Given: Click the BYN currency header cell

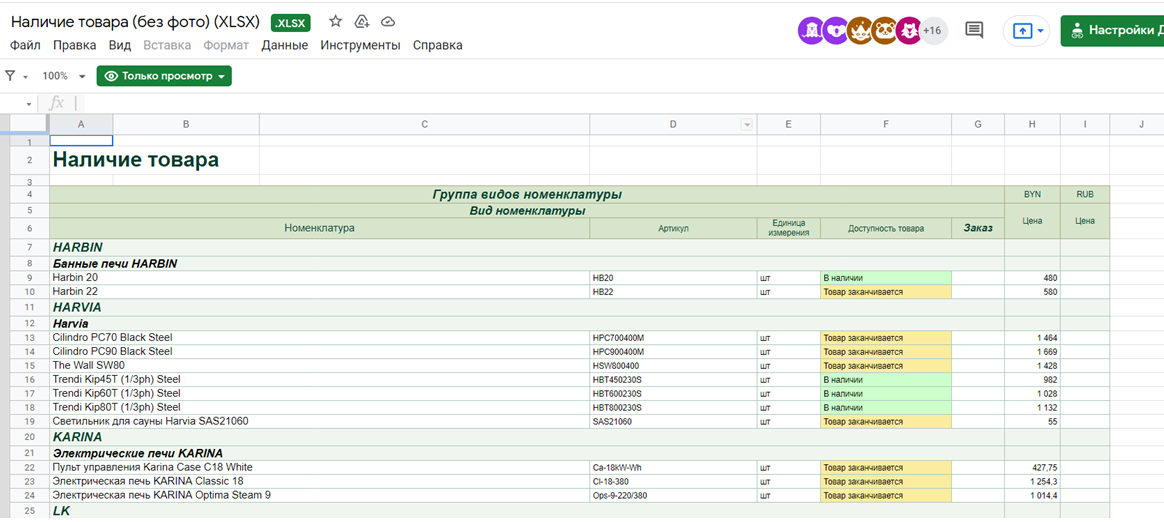Looking at the screenshot, I should [1032, 195].
